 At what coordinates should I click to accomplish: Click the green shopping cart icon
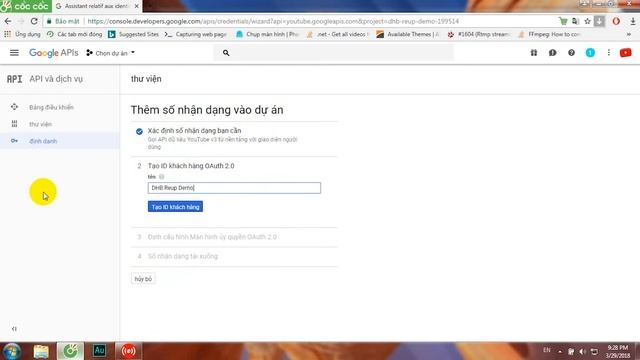563,21
